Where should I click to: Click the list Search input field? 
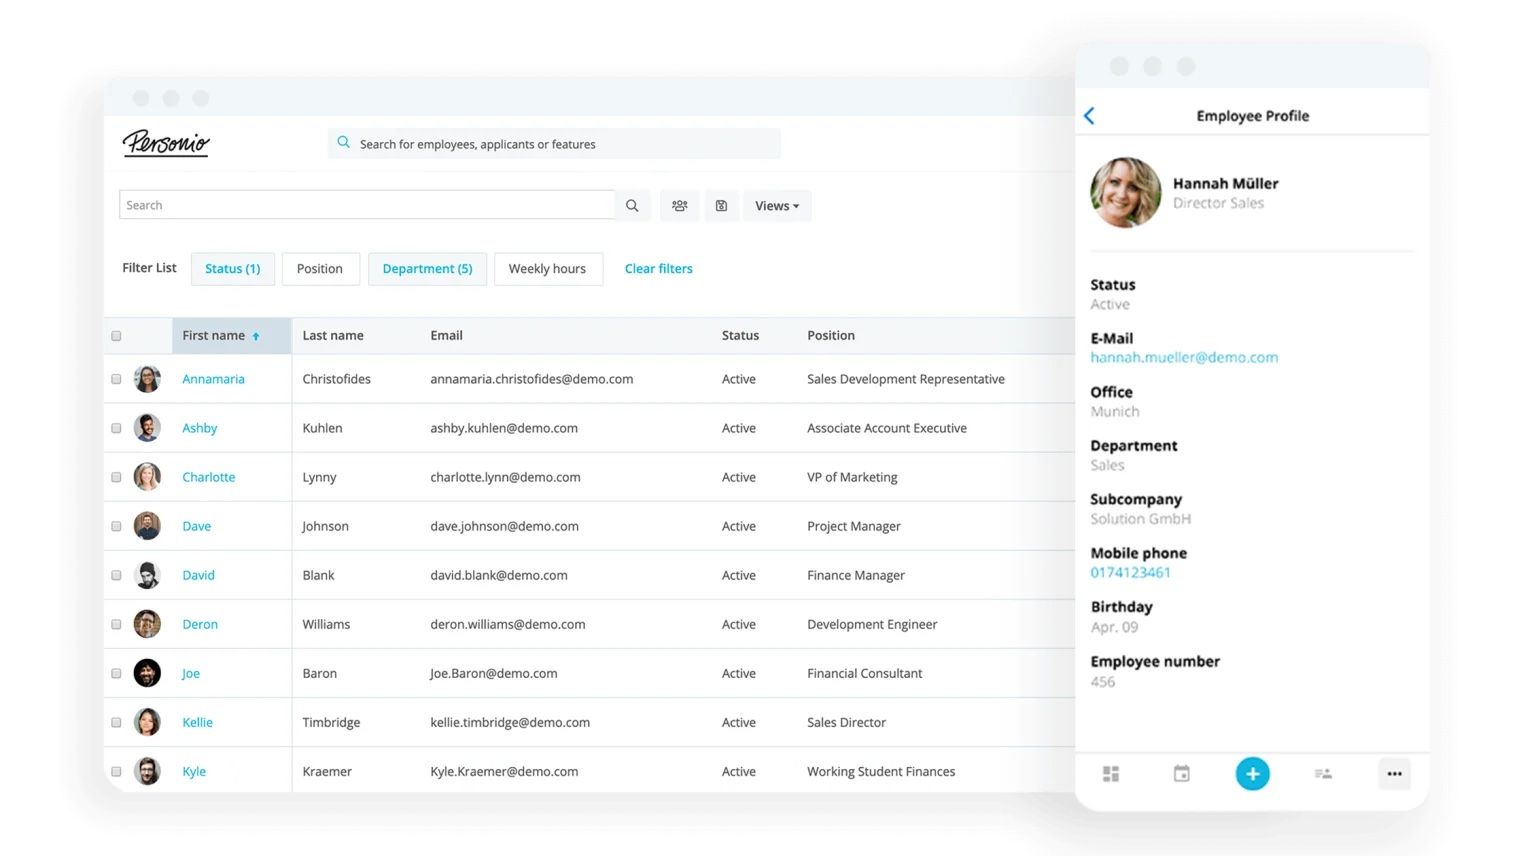pos(367,205)
